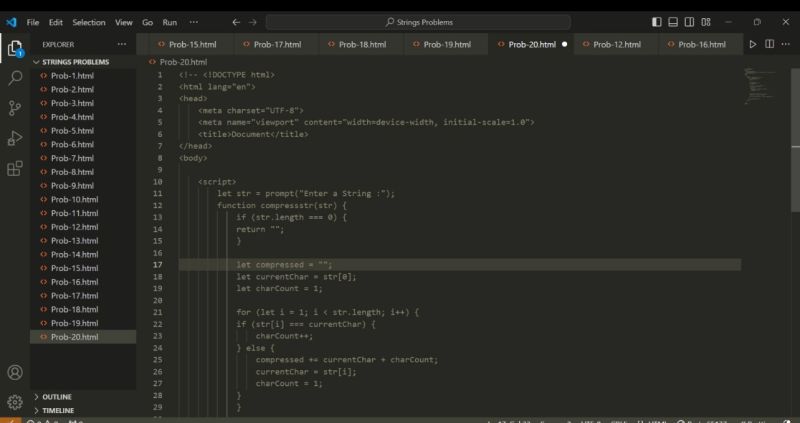Open the Edit menu

tap(56, 22)
